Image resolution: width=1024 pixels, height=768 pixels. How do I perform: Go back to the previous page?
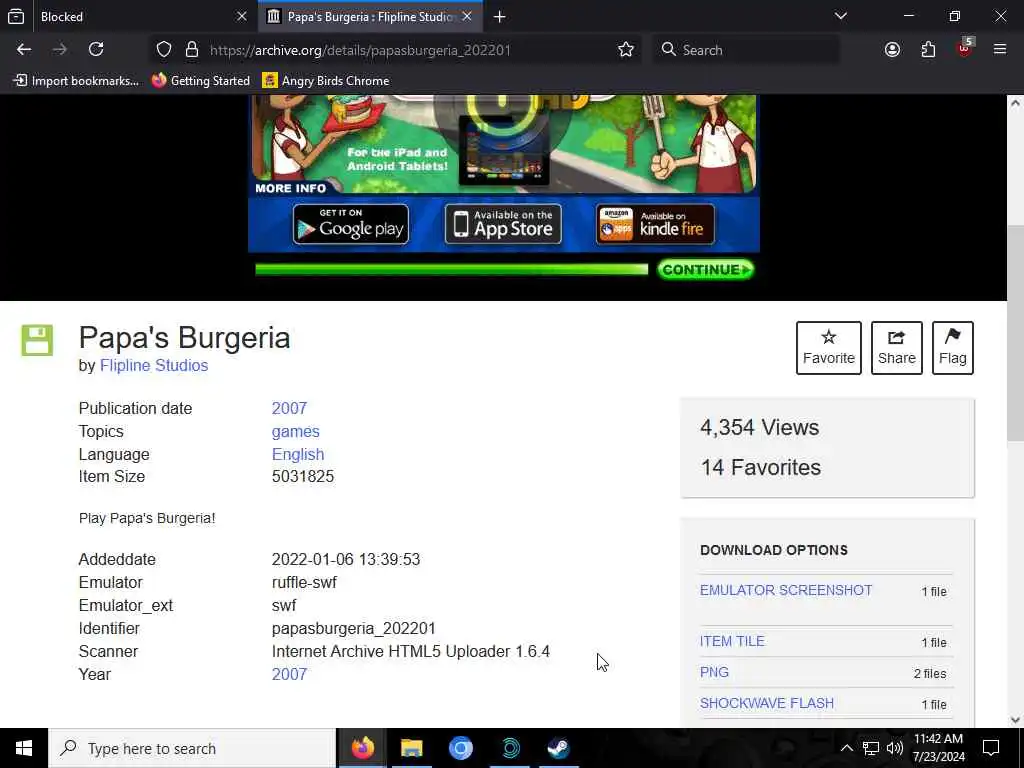24,50
